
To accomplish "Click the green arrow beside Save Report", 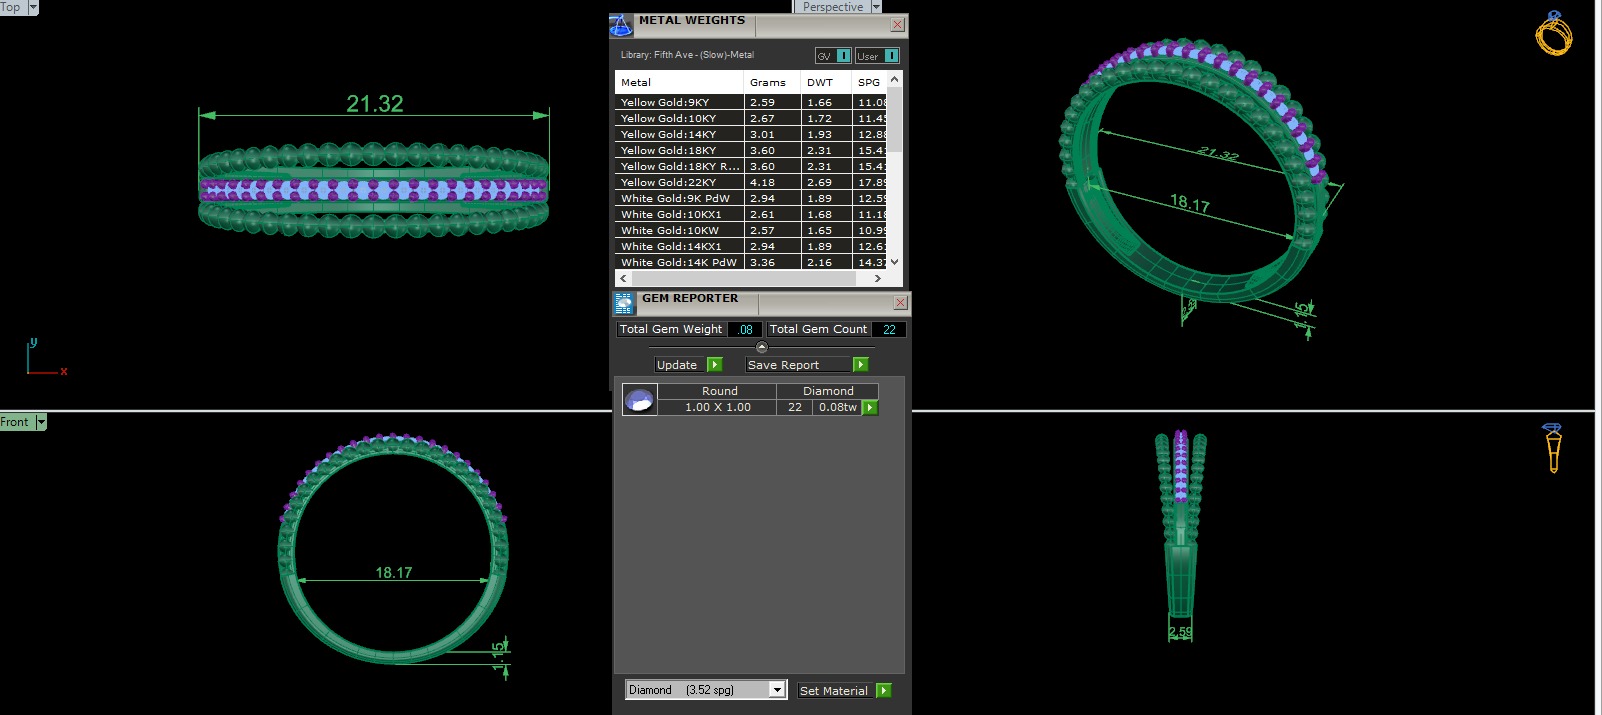I will pos(861,365).
